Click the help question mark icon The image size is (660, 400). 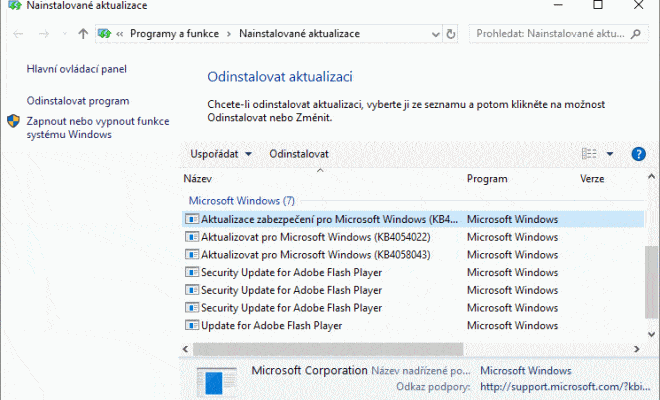[x=638, y=154]
